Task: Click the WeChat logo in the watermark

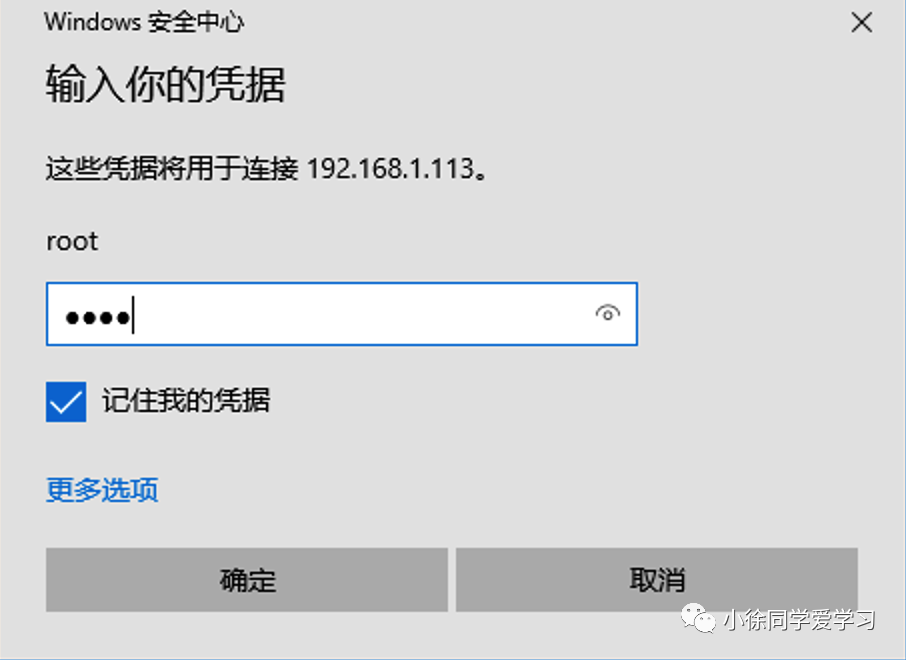Action: click(698, 618)
